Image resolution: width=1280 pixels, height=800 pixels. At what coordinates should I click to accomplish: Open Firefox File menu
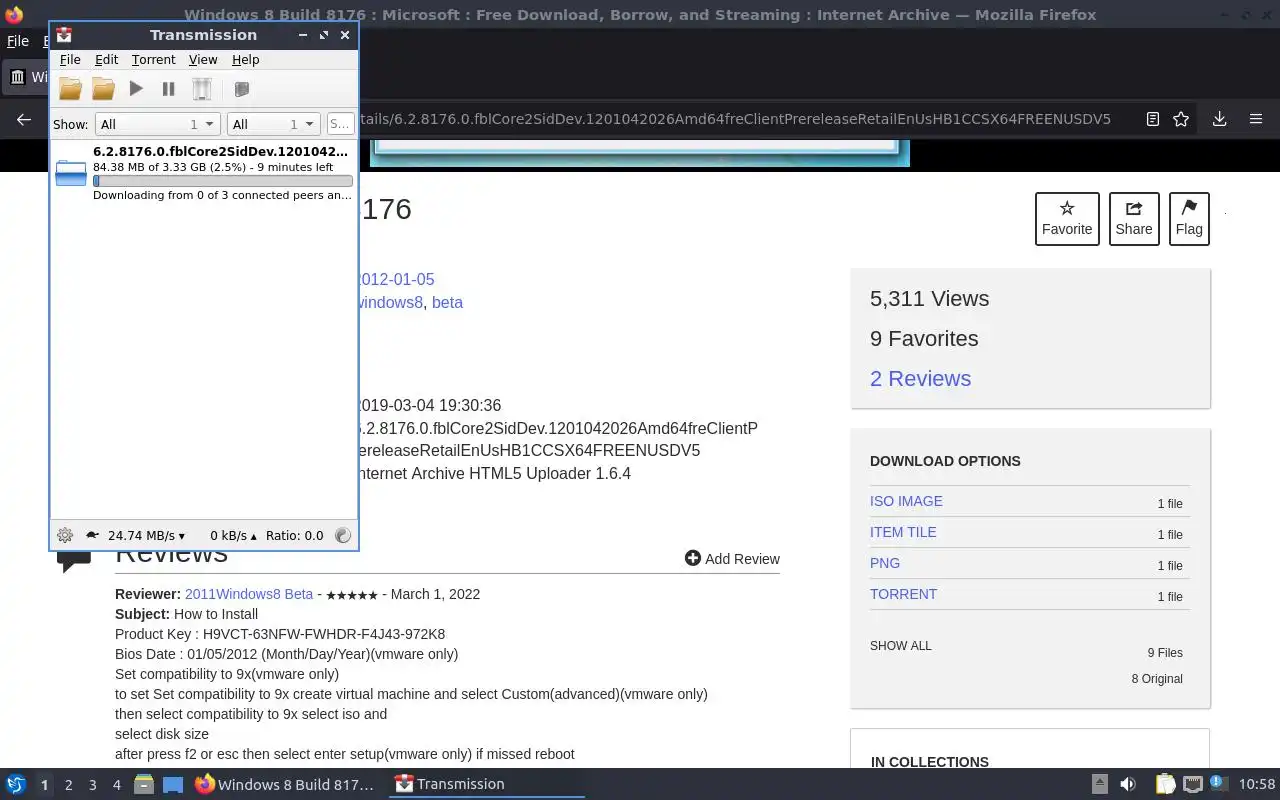click(18, 41)
